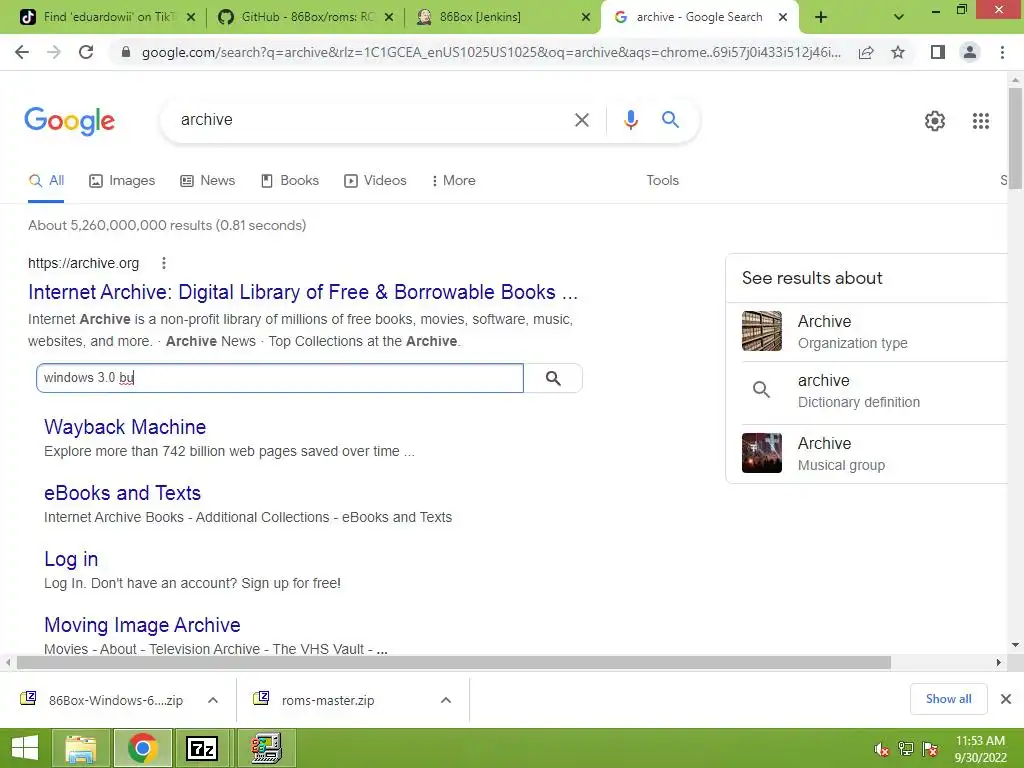
Task: Open search Tools
Action: click(x=662, y=181)
